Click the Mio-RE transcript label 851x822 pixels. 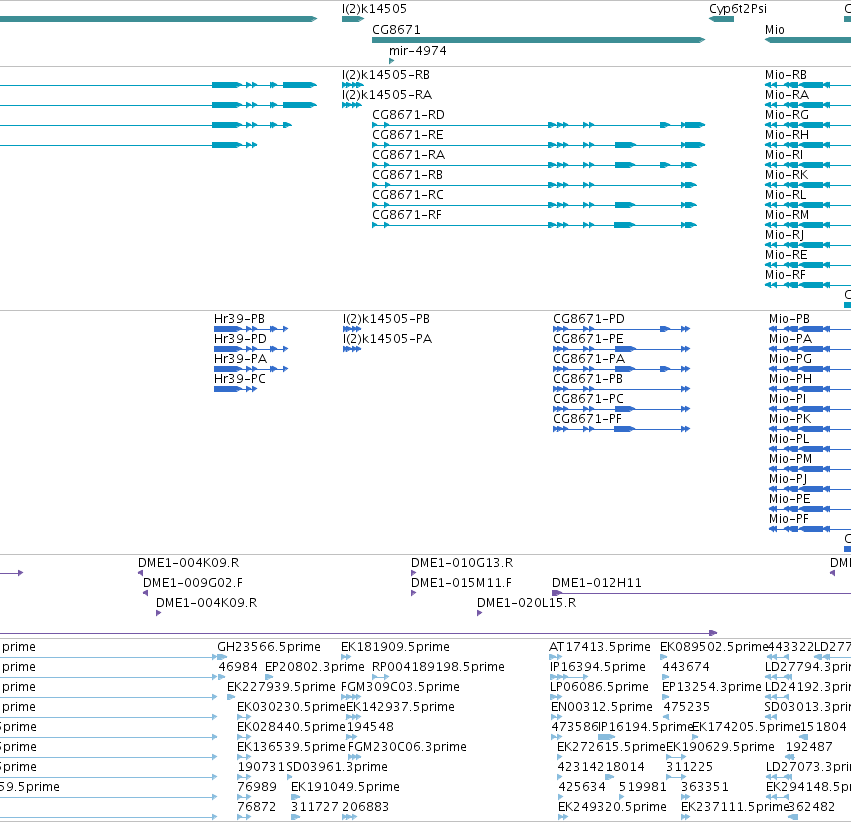pos(786,255)
